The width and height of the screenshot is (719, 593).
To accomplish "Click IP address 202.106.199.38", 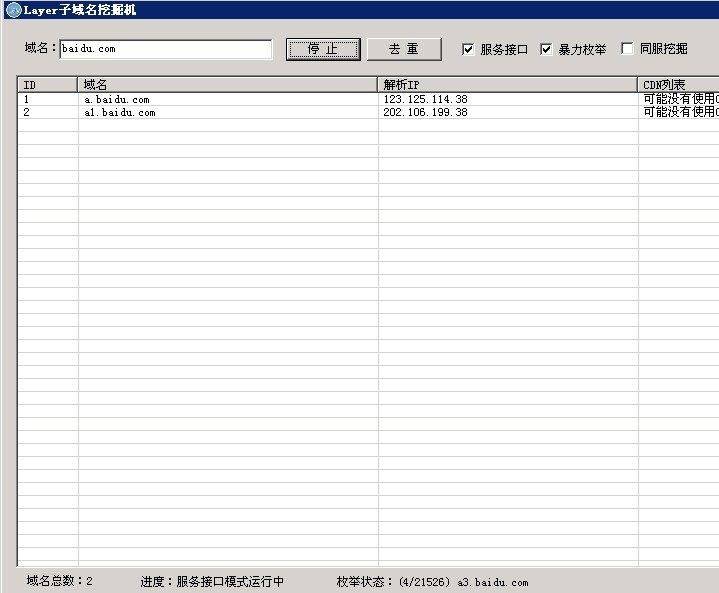I will (426, 112).
